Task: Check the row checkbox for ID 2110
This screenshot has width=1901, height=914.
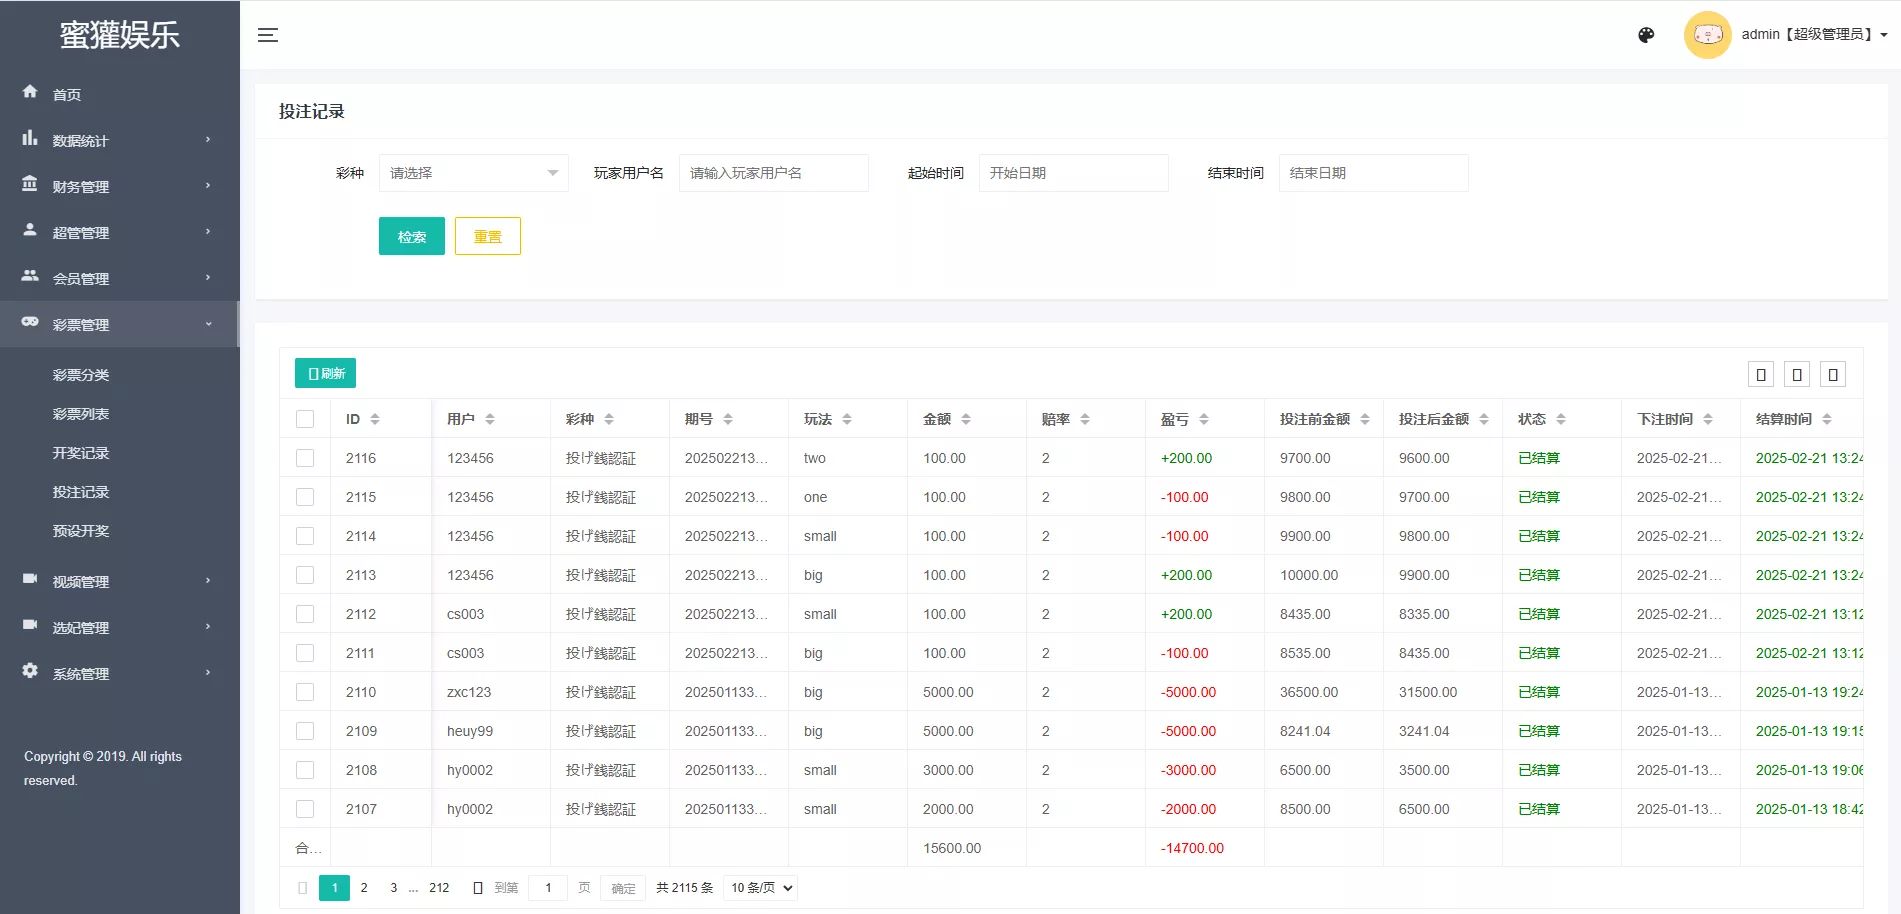Action: (305, 692)
